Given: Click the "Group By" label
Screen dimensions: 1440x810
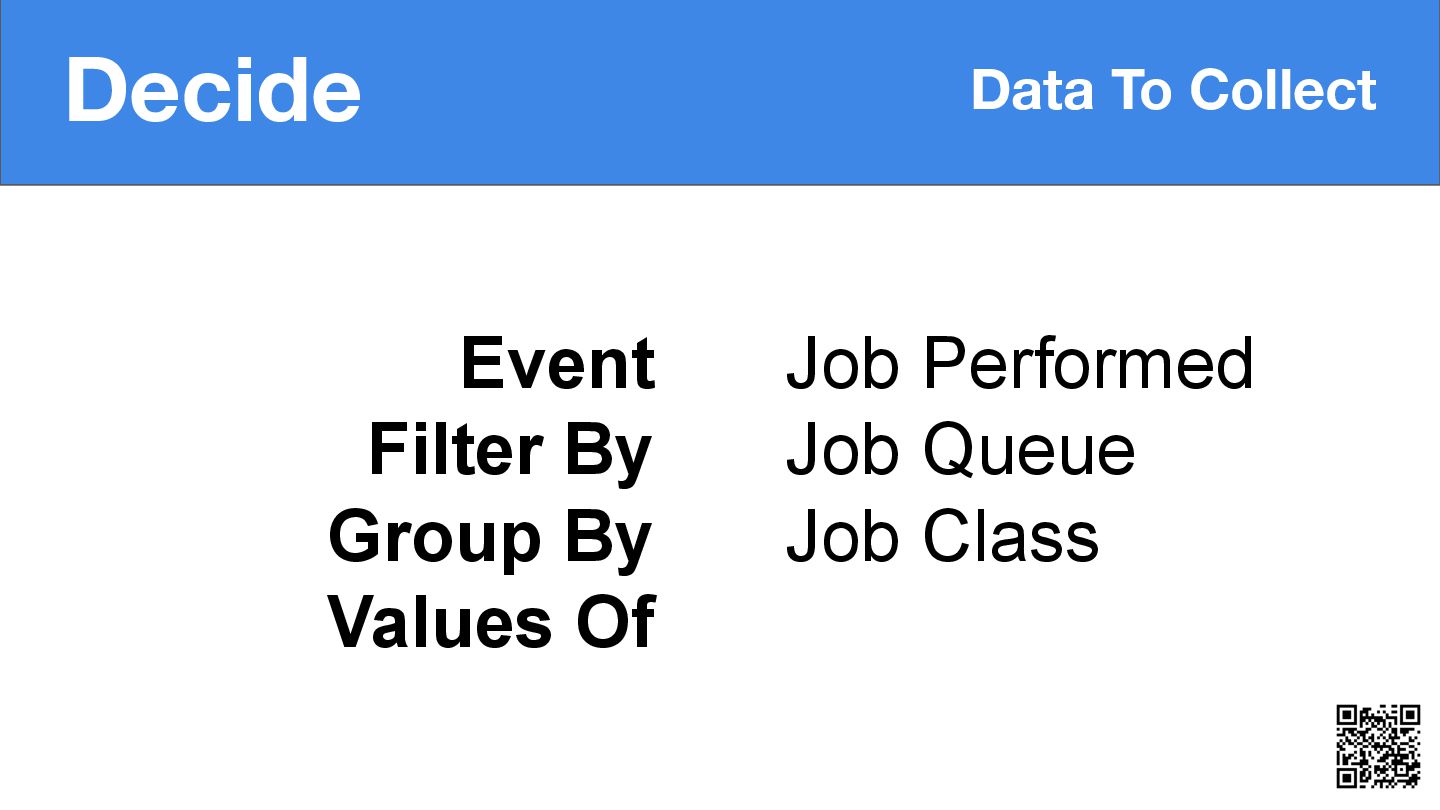Looking at the screenshot, I should coord(491,538).
